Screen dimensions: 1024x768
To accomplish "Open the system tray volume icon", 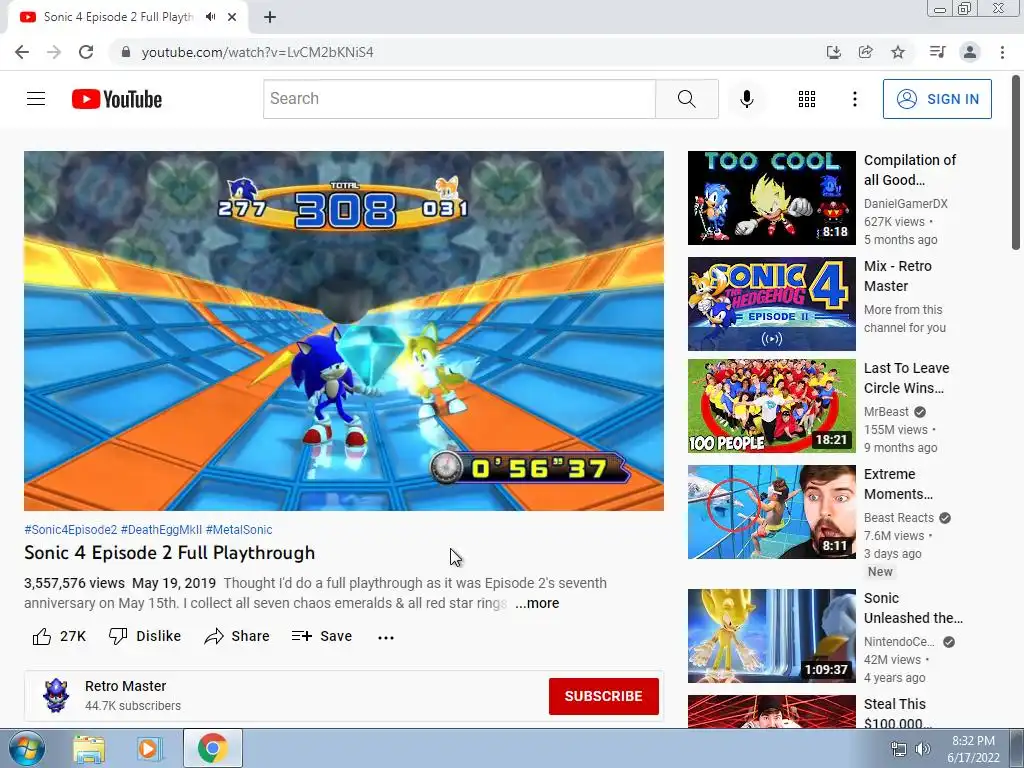I will [x=922, y=749].
